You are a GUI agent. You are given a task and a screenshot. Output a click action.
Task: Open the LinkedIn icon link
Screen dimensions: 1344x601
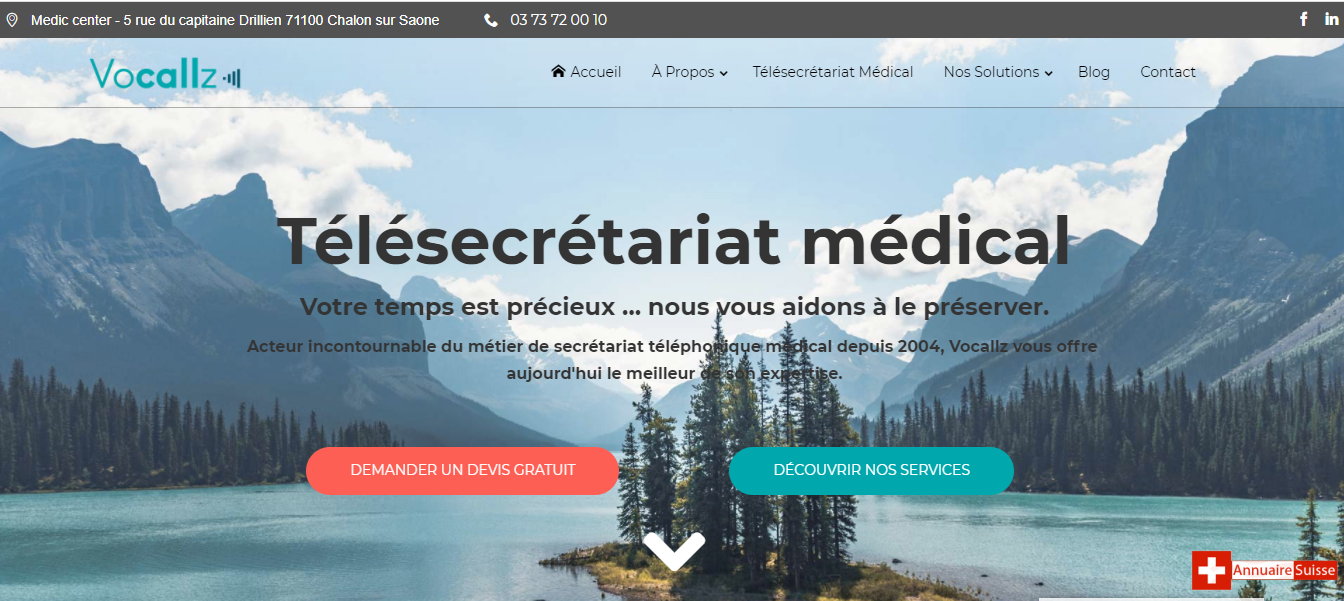point(1332,19)
